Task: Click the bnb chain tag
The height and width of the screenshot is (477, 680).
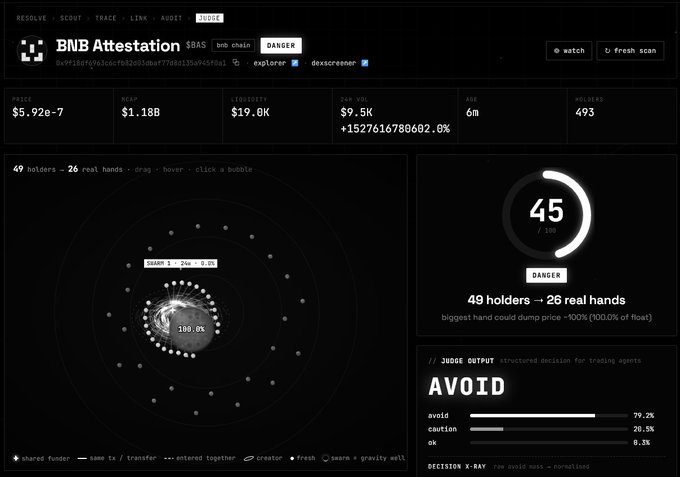Action: (x=233, y=45)
